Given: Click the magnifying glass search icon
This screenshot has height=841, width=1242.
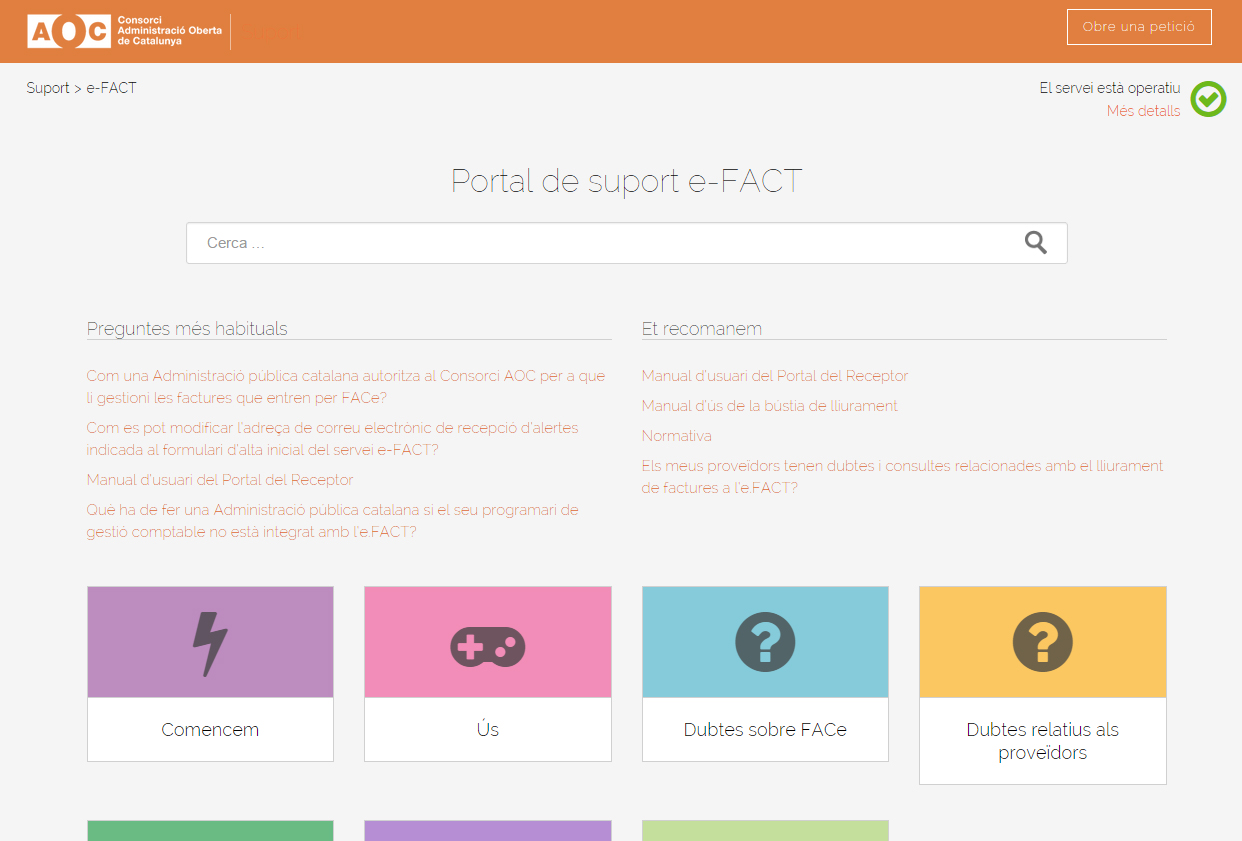Looking at the screenshot, I should [x=1035, y=243].
